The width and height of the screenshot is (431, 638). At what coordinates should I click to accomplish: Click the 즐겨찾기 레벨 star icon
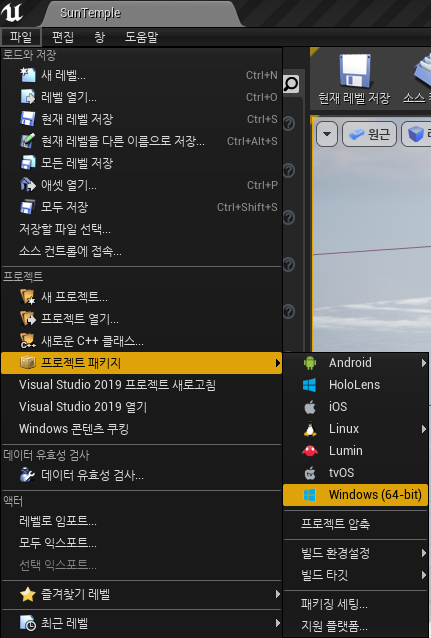point(28,594)
